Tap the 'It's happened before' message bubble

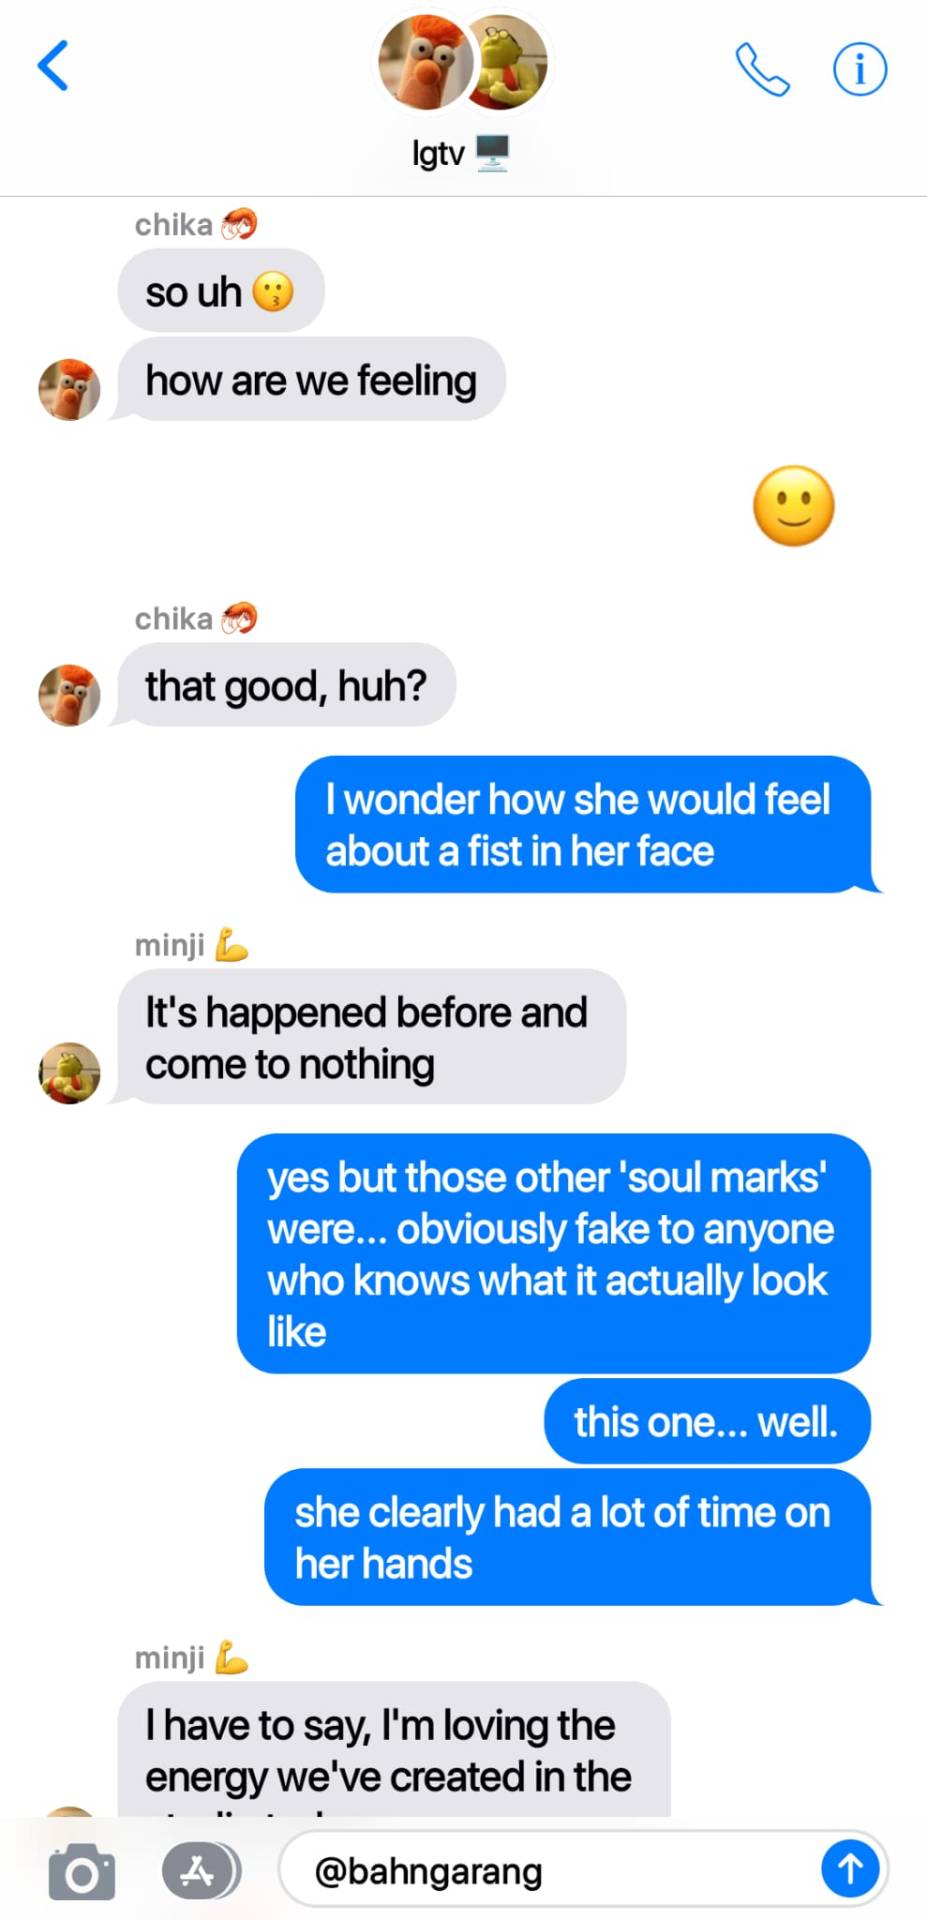click(x=370, y=1037)
